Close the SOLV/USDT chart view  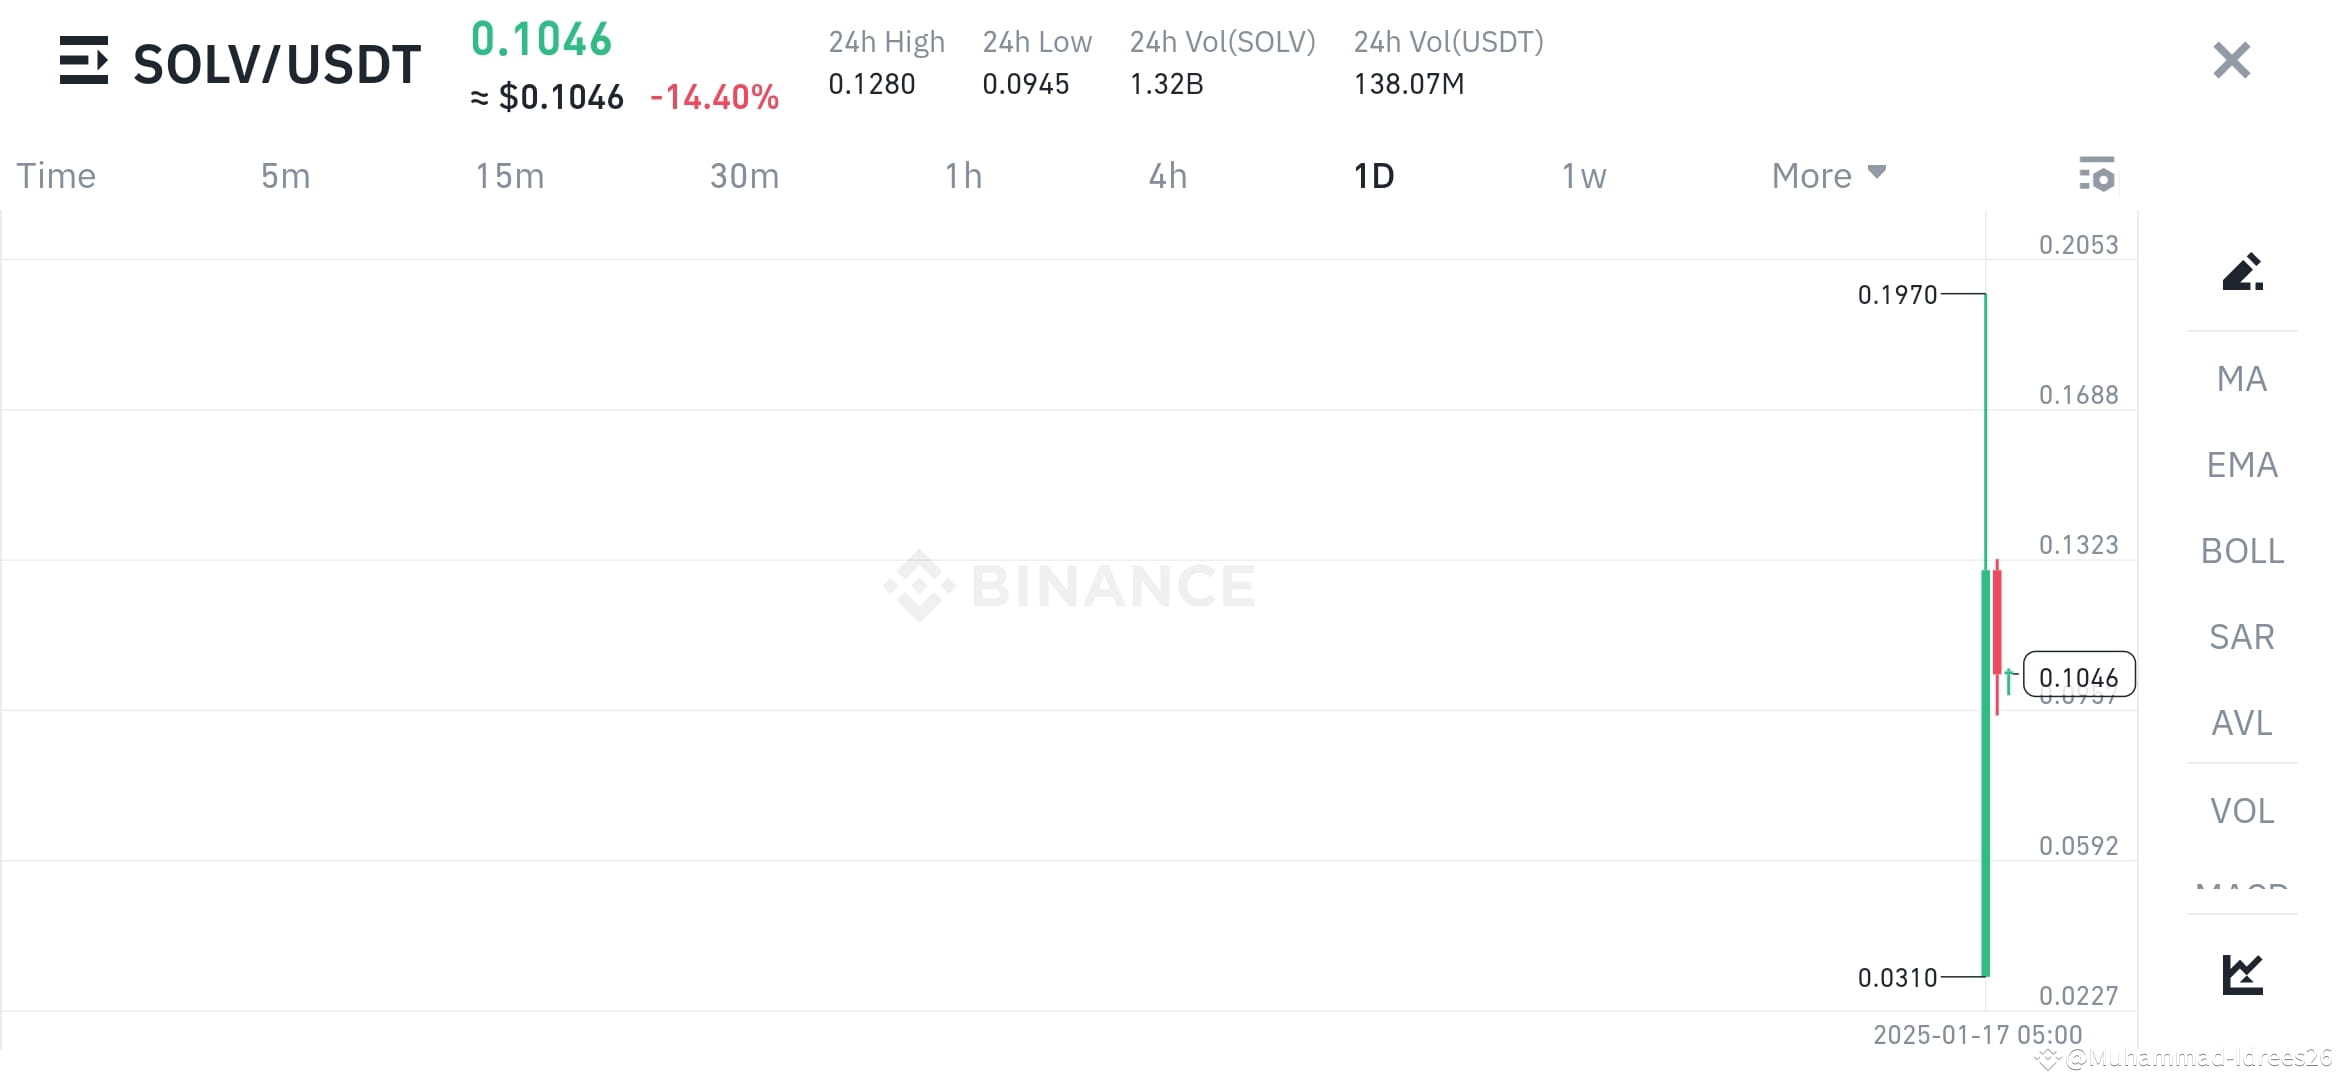(x=2230, y=60)
